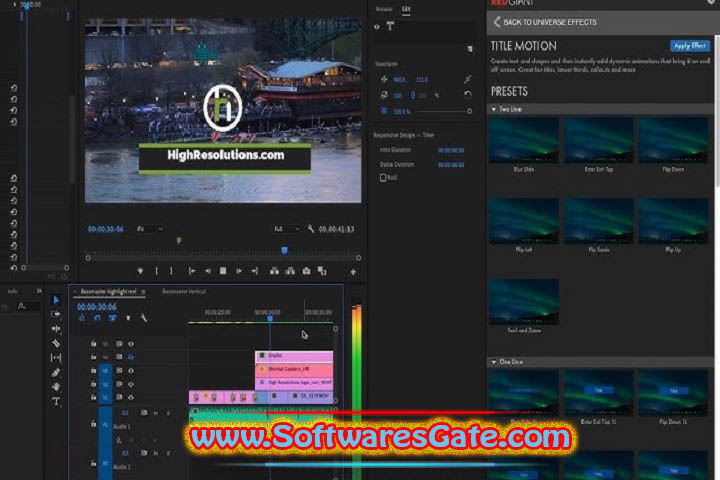Open timeline display settings wrench
This screenshot has width=720, height=480.
pyautogui.click(x=144, y=317)
